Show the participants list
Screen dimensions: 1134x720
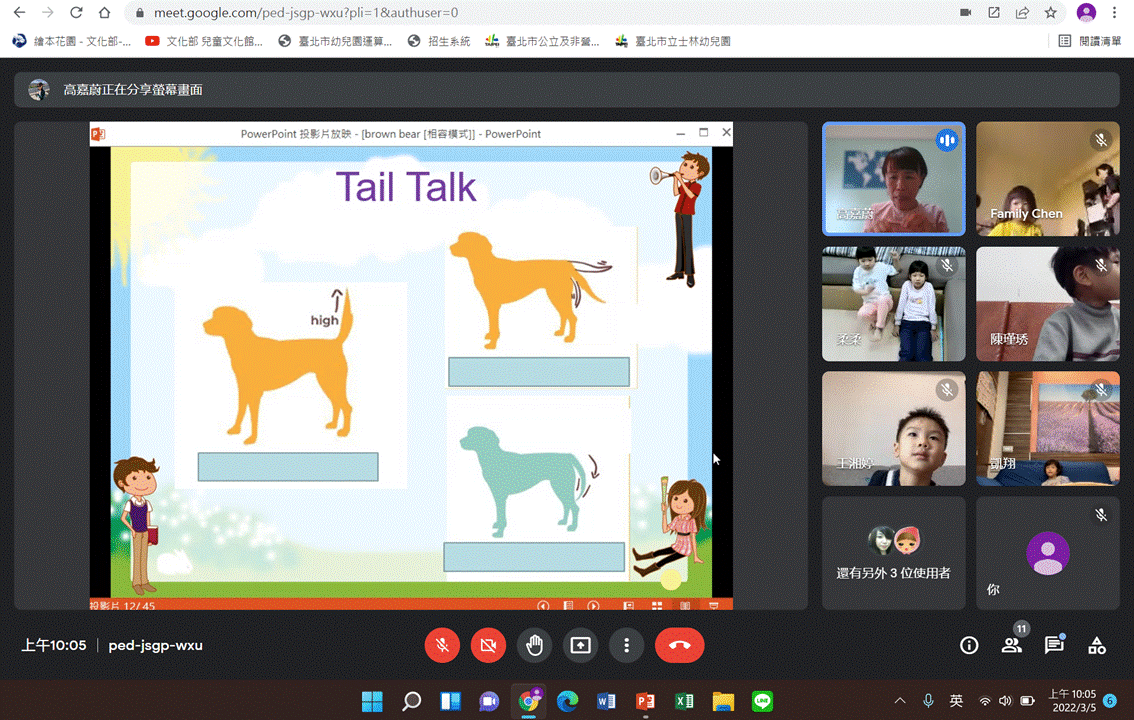[1011, 646]
